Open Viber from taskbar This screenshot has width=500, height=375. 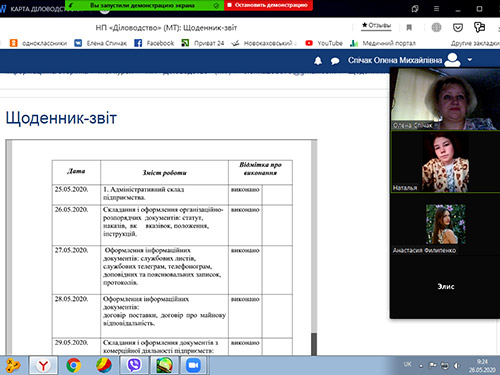tap(134, 365)
